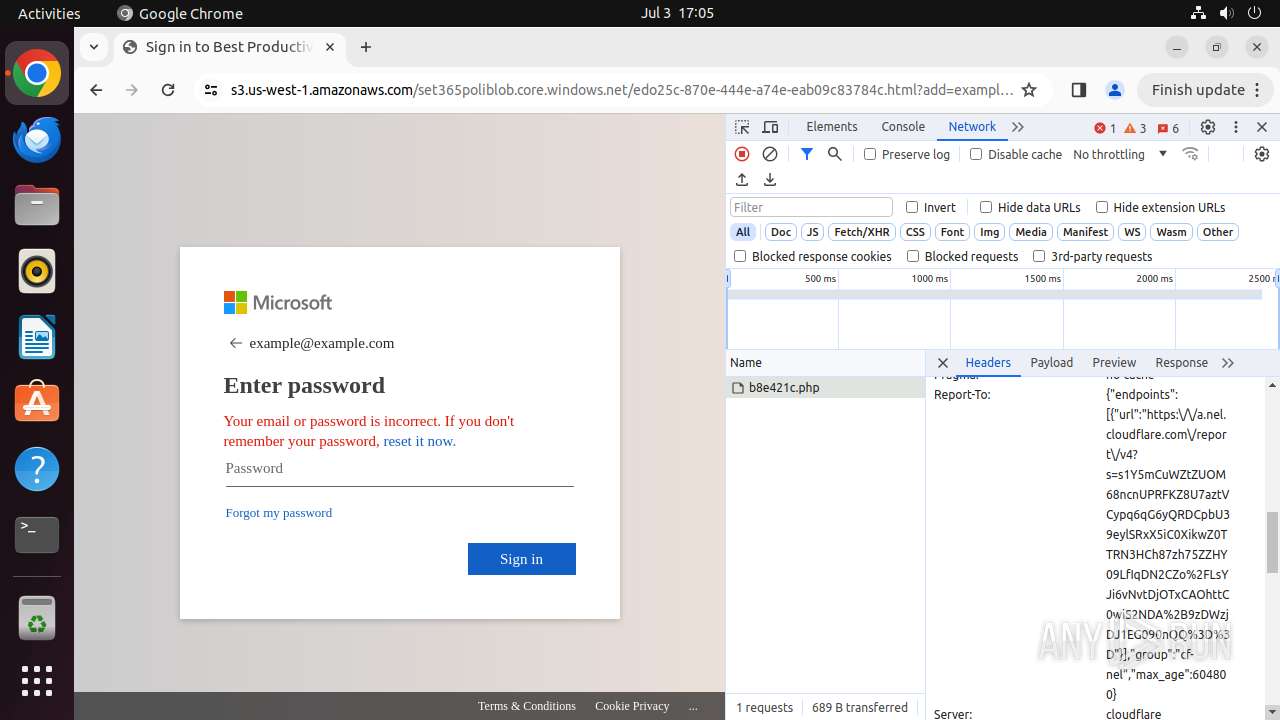Open Files from the dock

point(37,205)
